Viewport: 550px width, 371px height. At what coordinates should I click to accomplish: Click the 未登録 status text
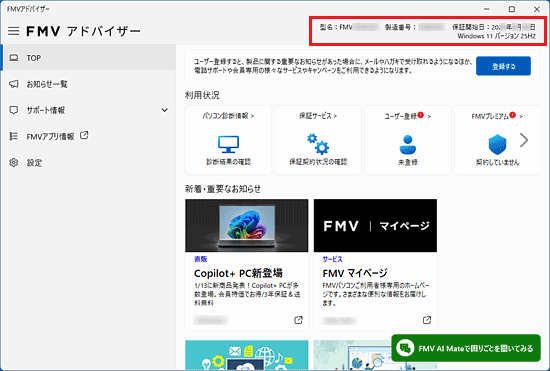pyautogui.click(x=408, y=162)
